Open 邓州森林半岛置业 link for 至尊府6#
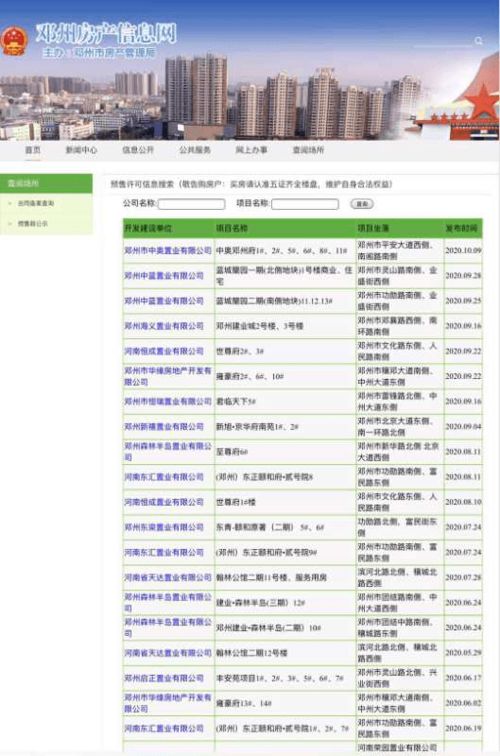500x756 pixels. 168,452
